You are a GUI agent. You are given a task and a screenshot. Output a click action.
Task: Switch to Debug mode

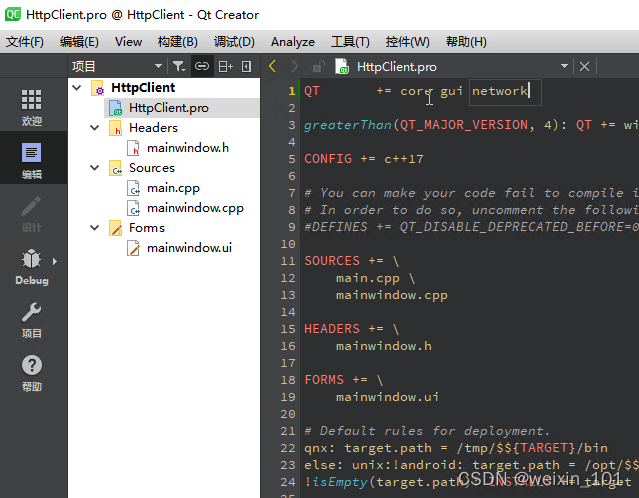coord(31,267)
